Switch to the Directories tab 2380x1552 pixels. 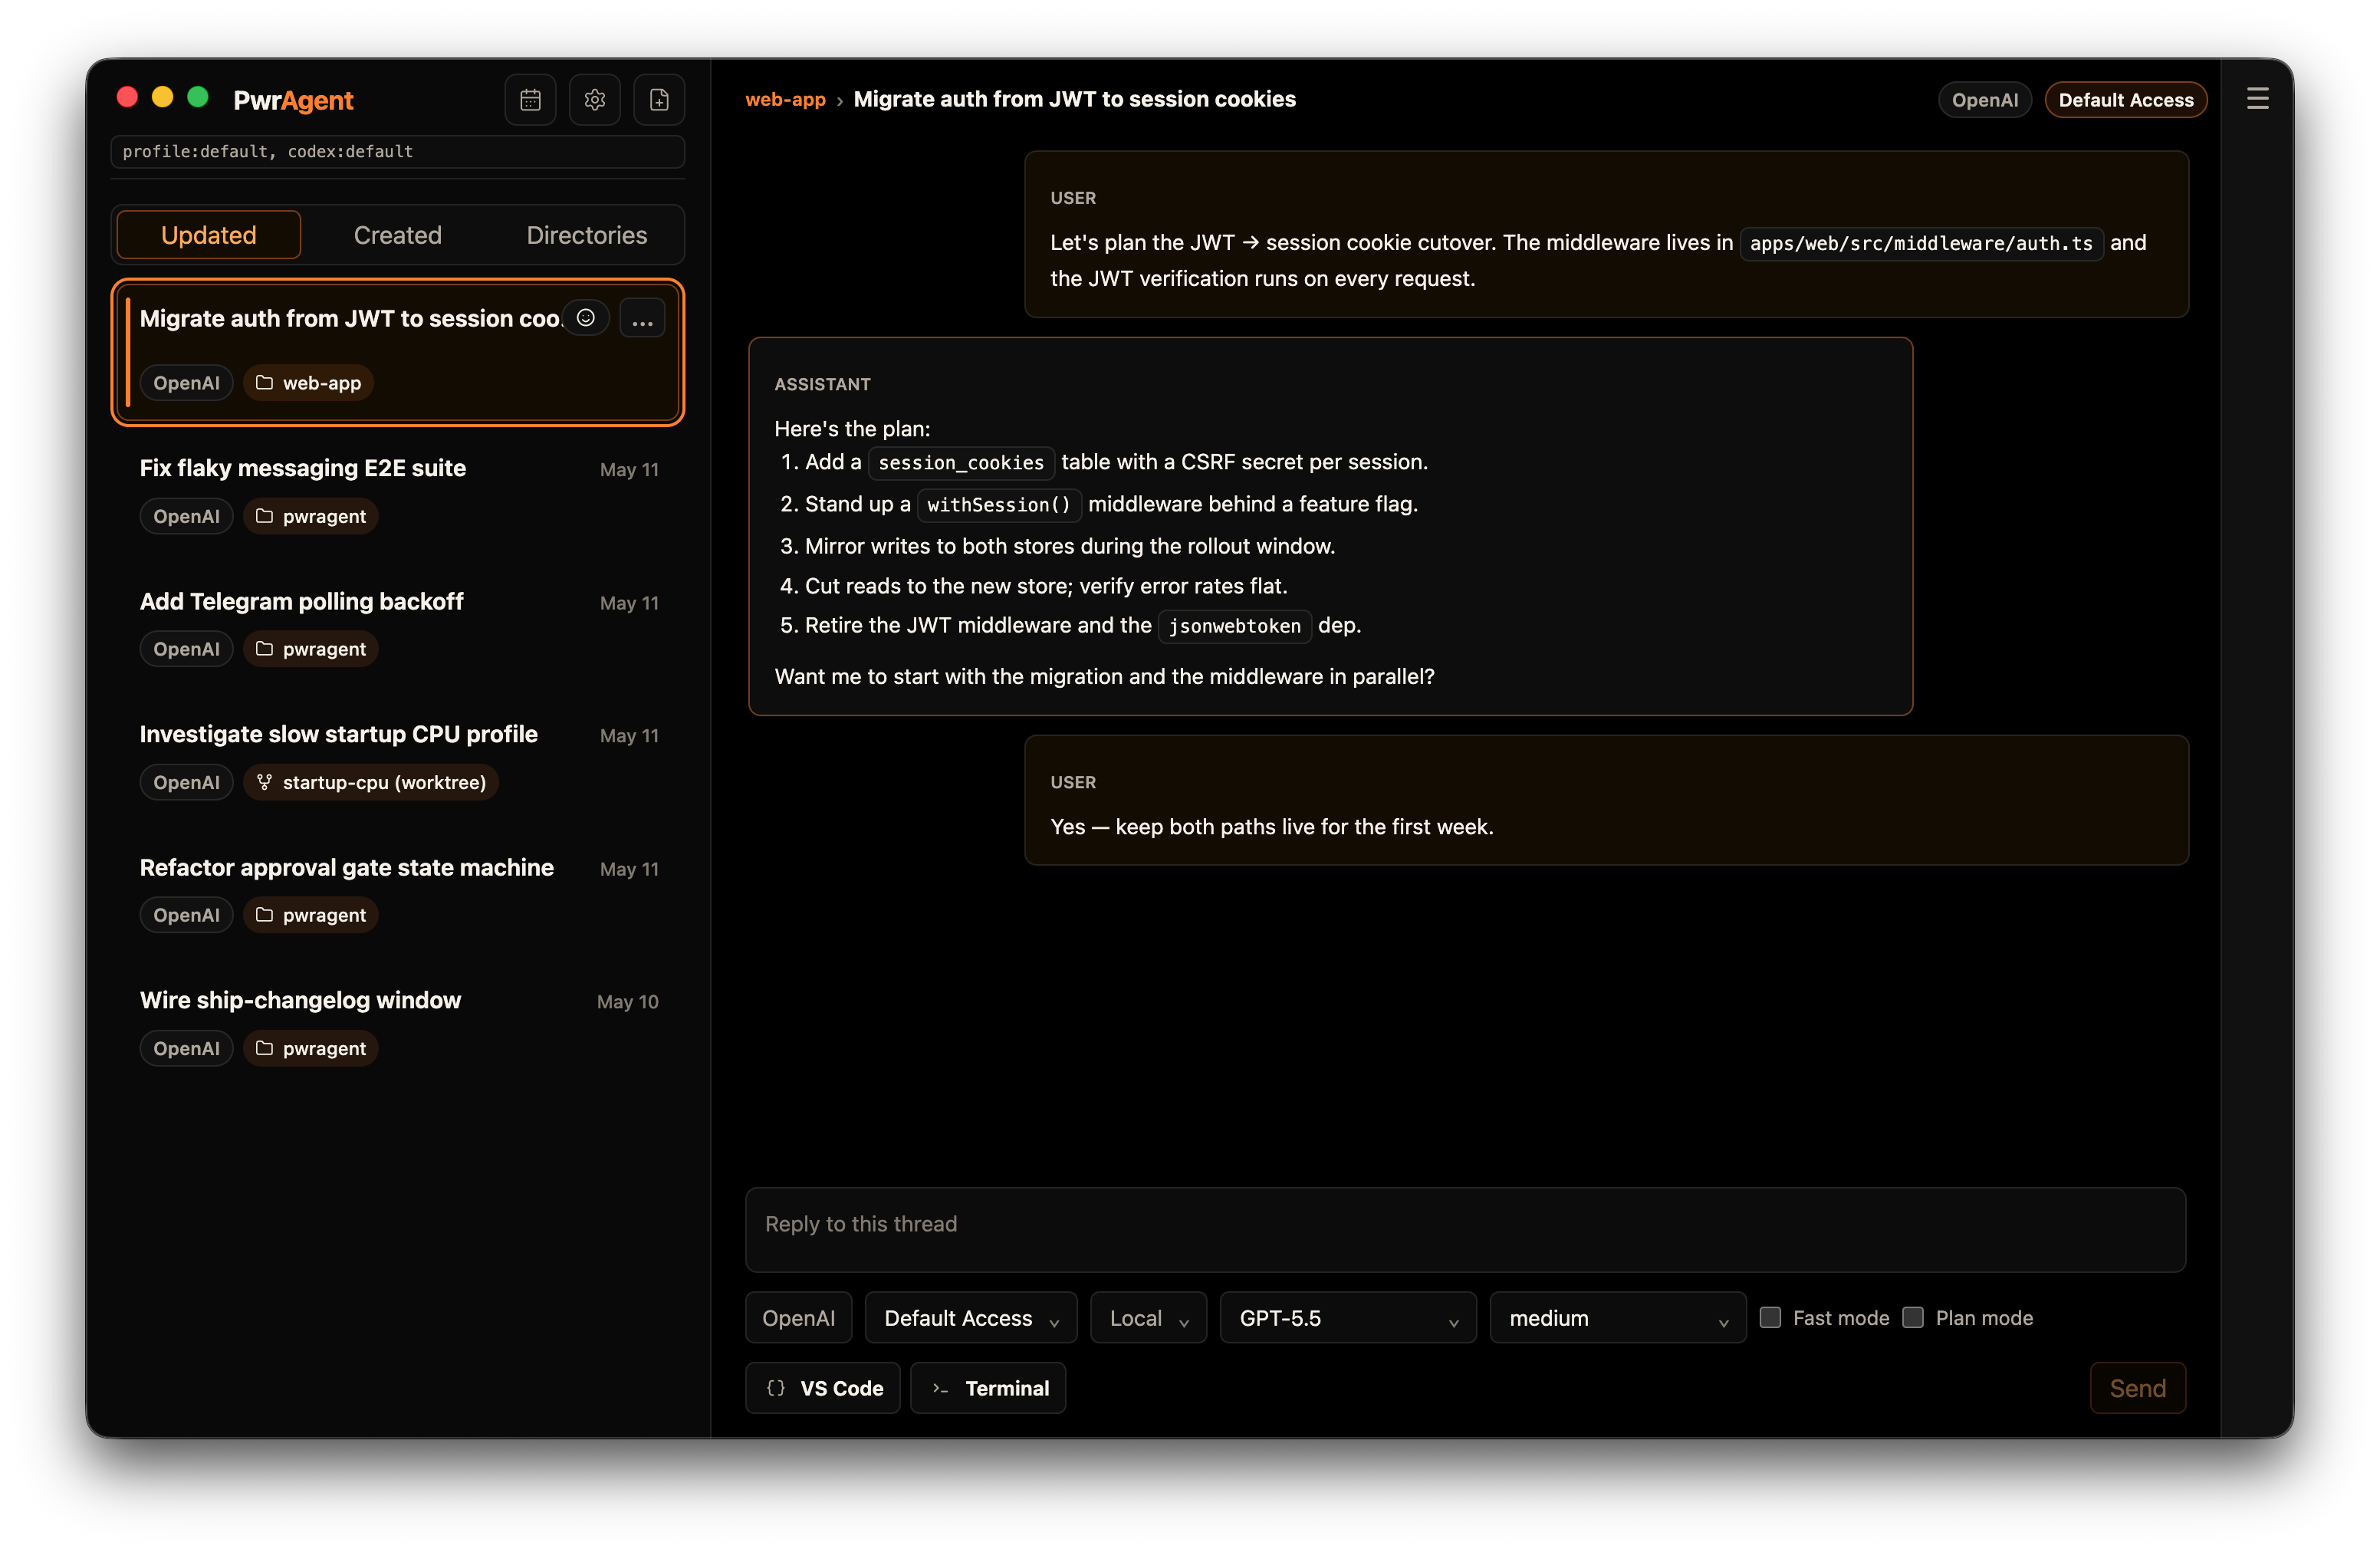(x=586, y=235)
